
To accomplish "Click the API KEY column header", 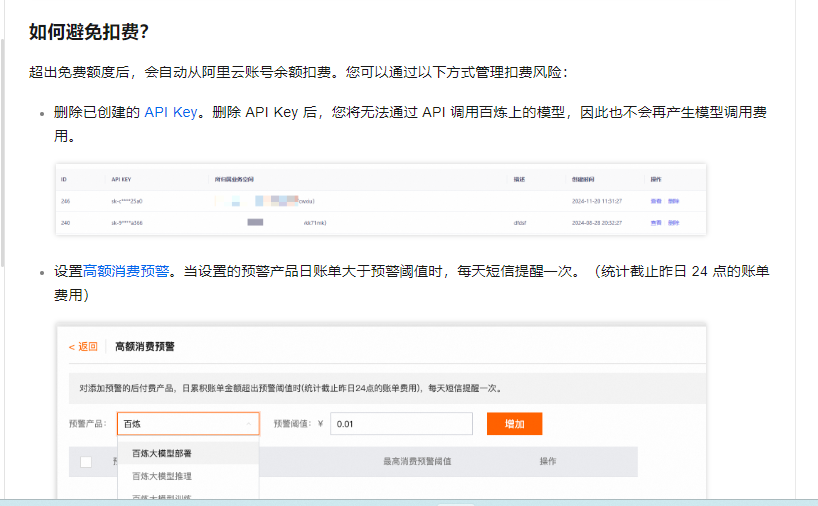I will click(x=122, y=179).
